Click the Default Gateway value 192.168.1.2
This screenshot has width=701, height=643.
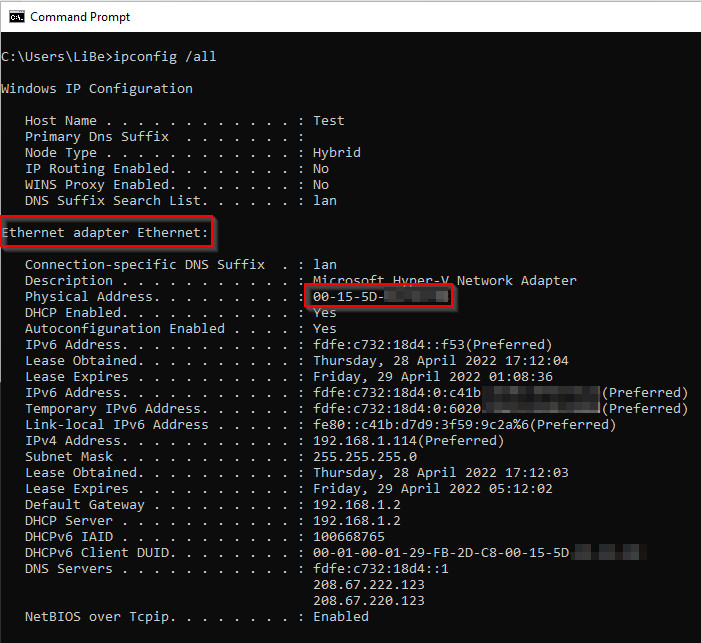point(356,504)
